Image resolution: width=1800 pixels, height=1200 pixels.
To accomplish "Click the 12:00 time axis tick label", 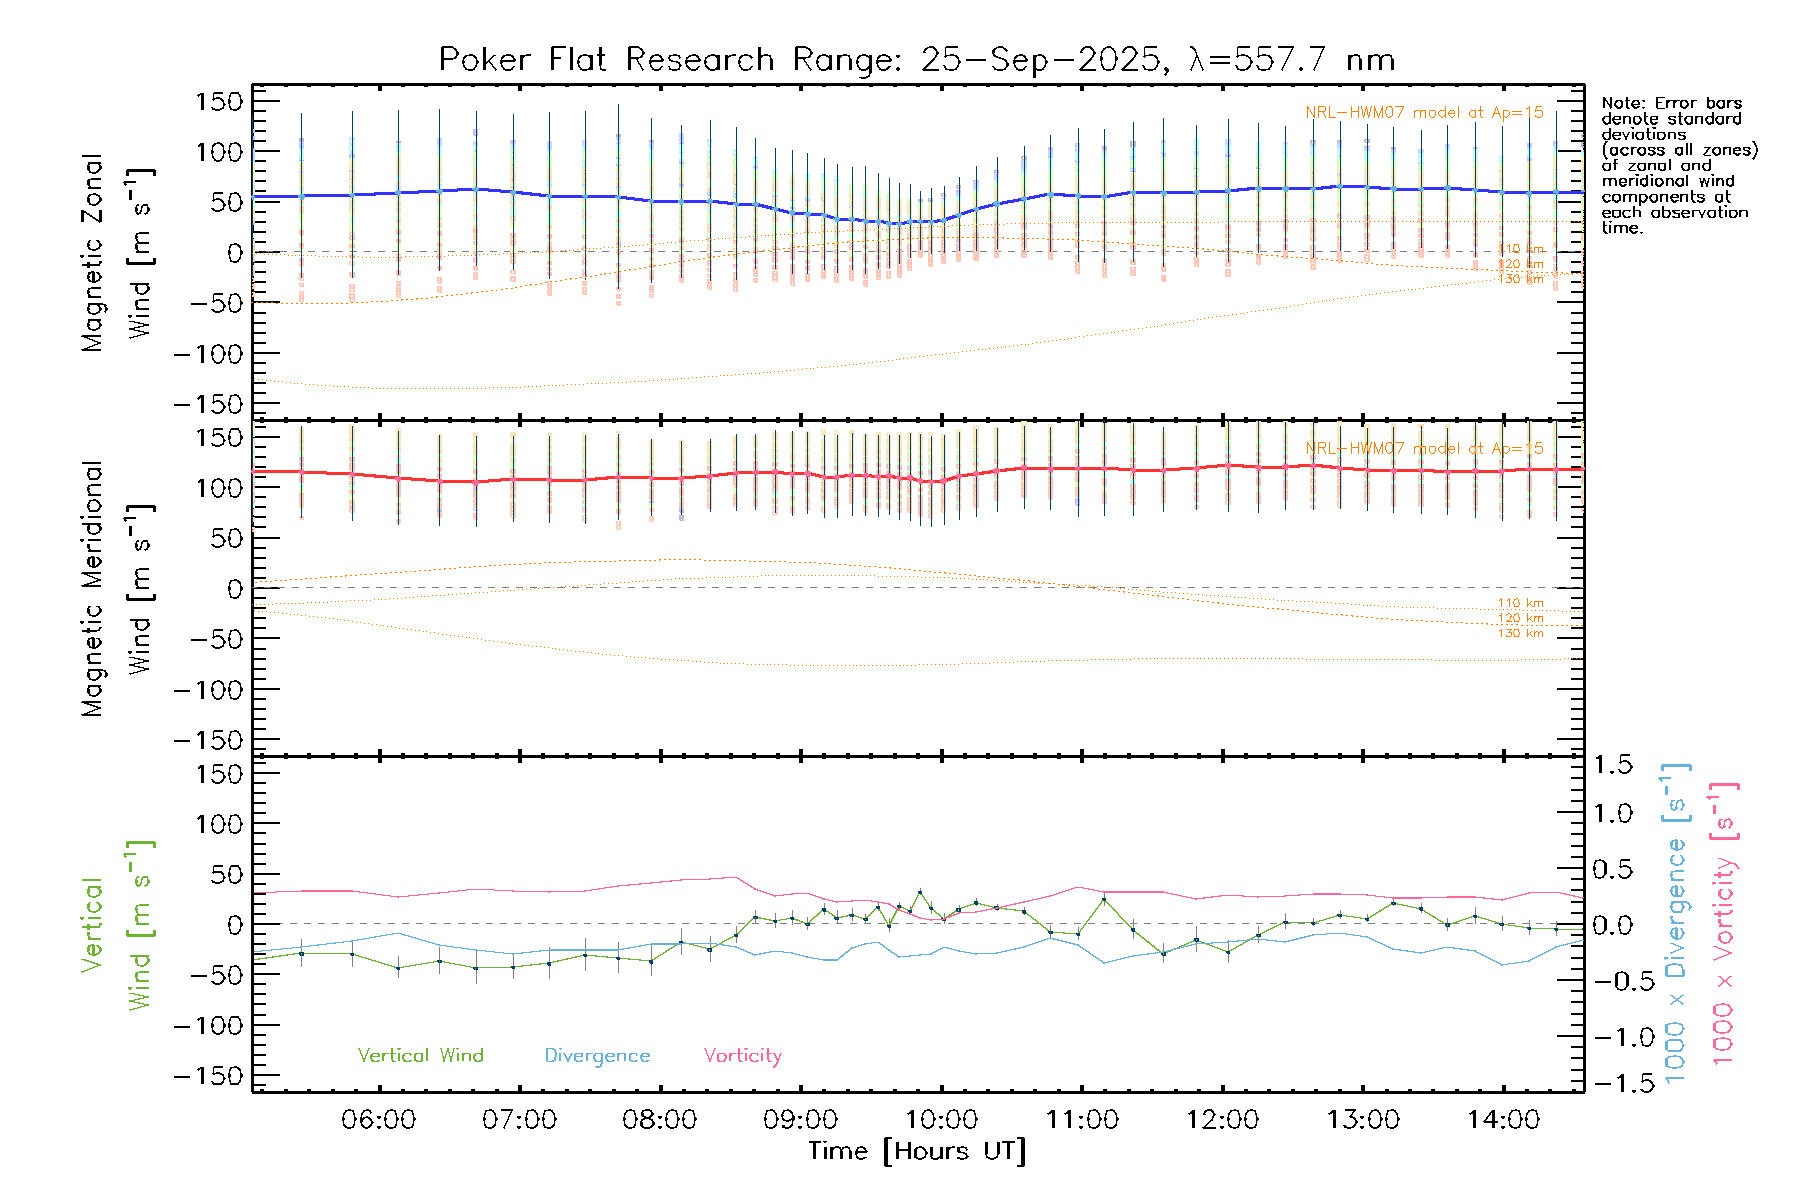I will pyautogui.click(x=1222, y=1119).
